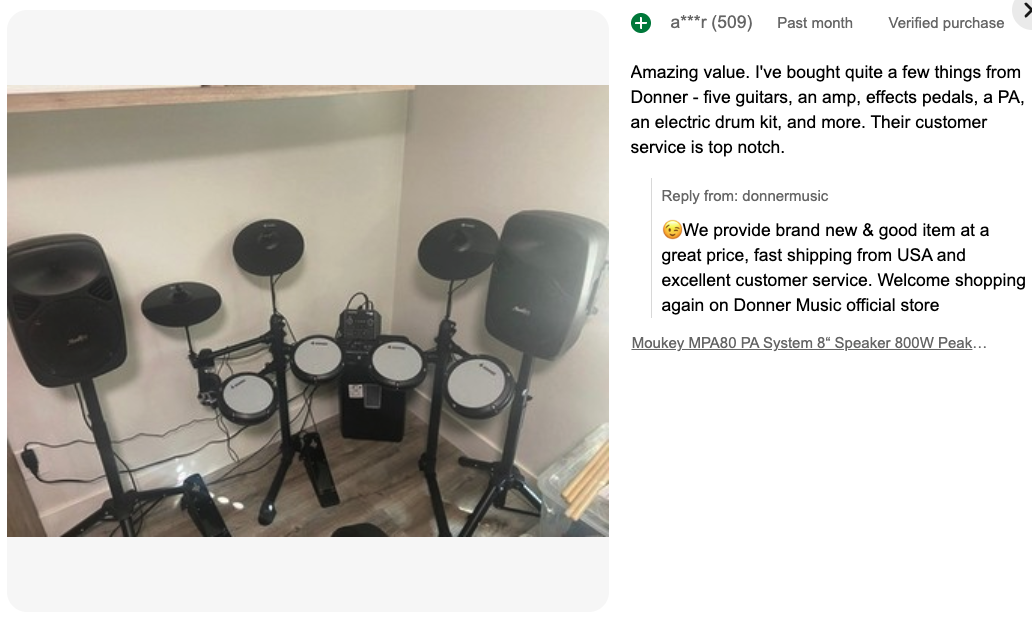
Task: Open reviewer a***r's profile name
Action: pos(689,22)
